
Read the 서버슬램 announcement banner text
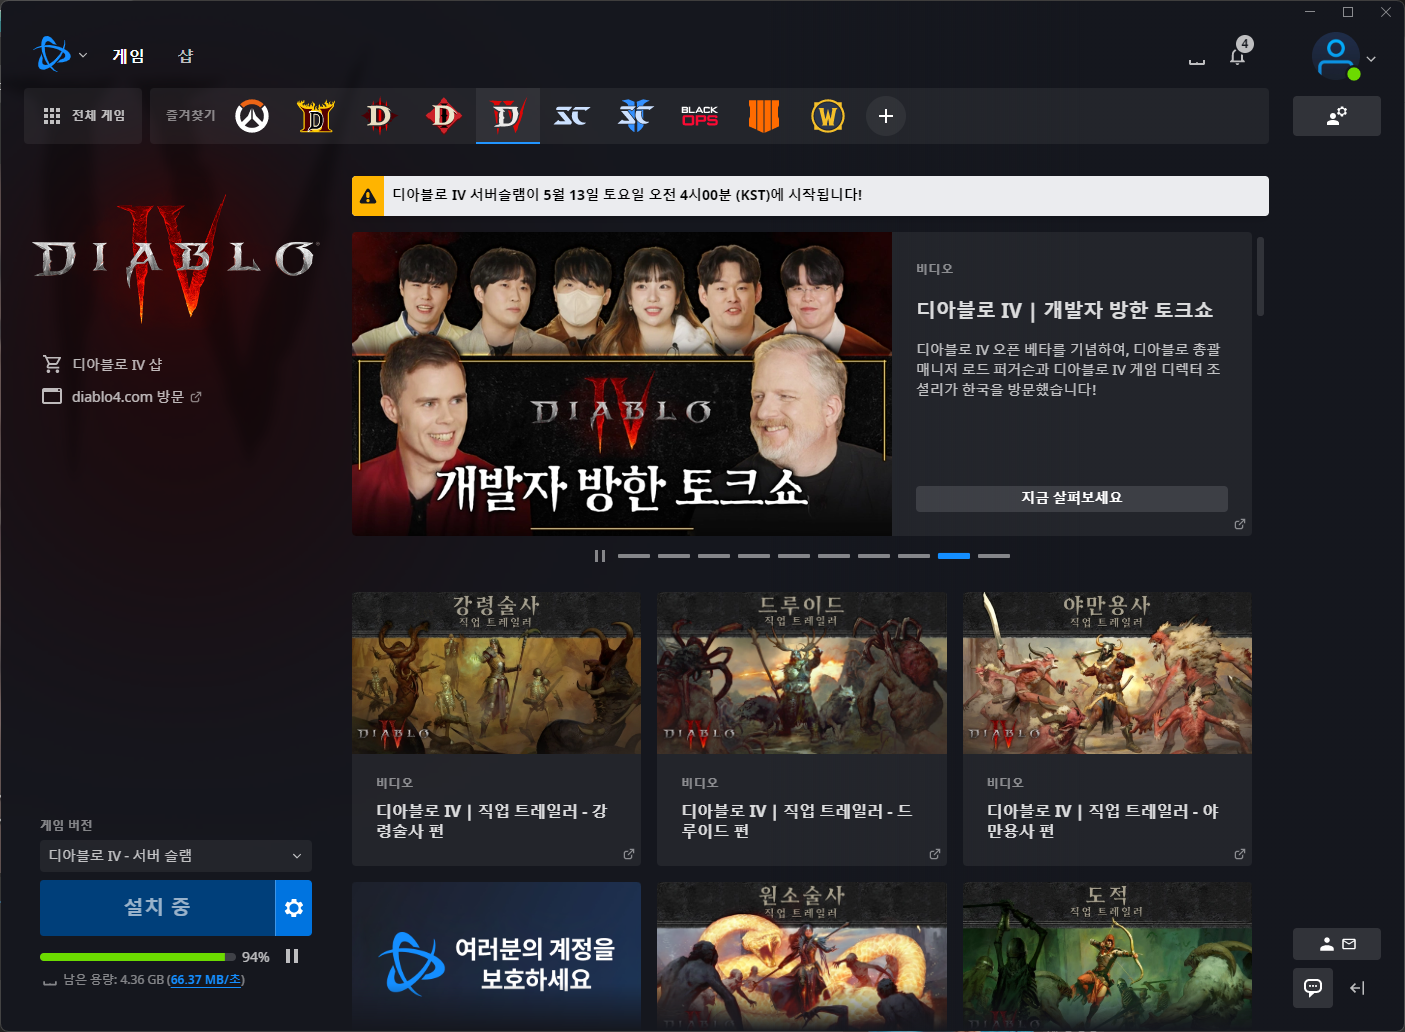(627, 195)
